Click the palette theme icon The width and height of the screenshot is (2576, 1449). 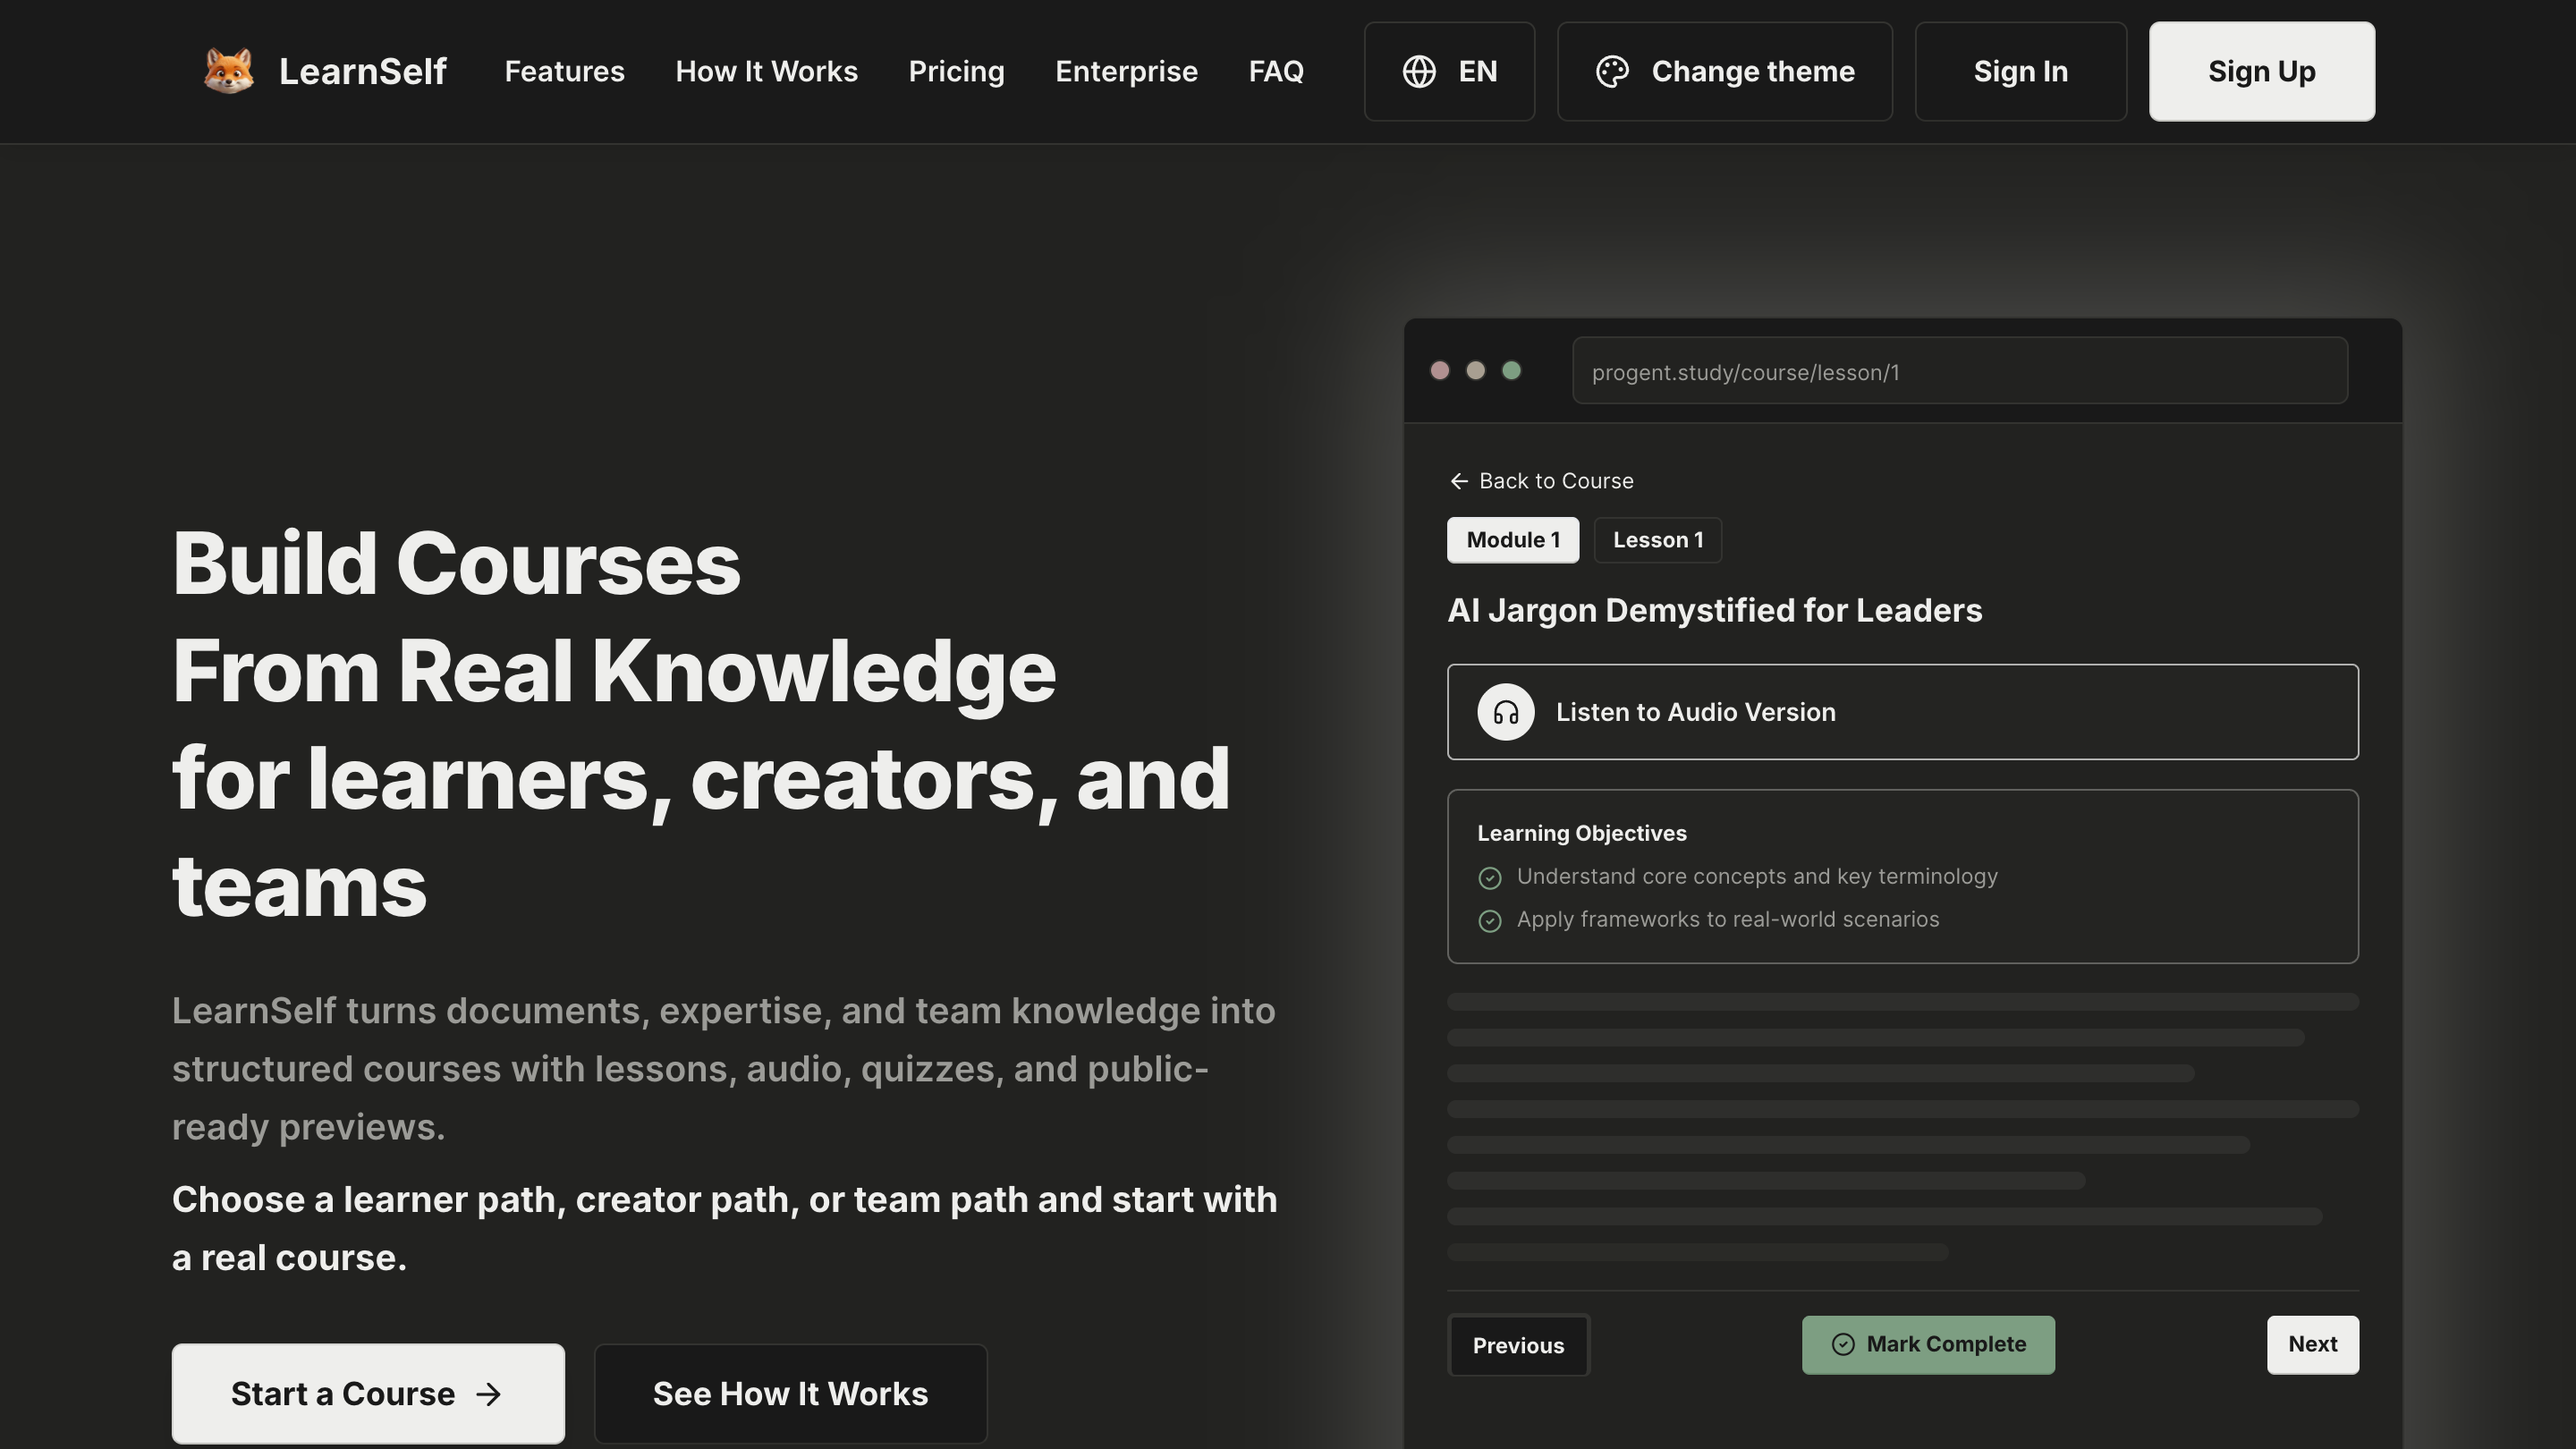pyautogui.click(x=1612, y=71)
